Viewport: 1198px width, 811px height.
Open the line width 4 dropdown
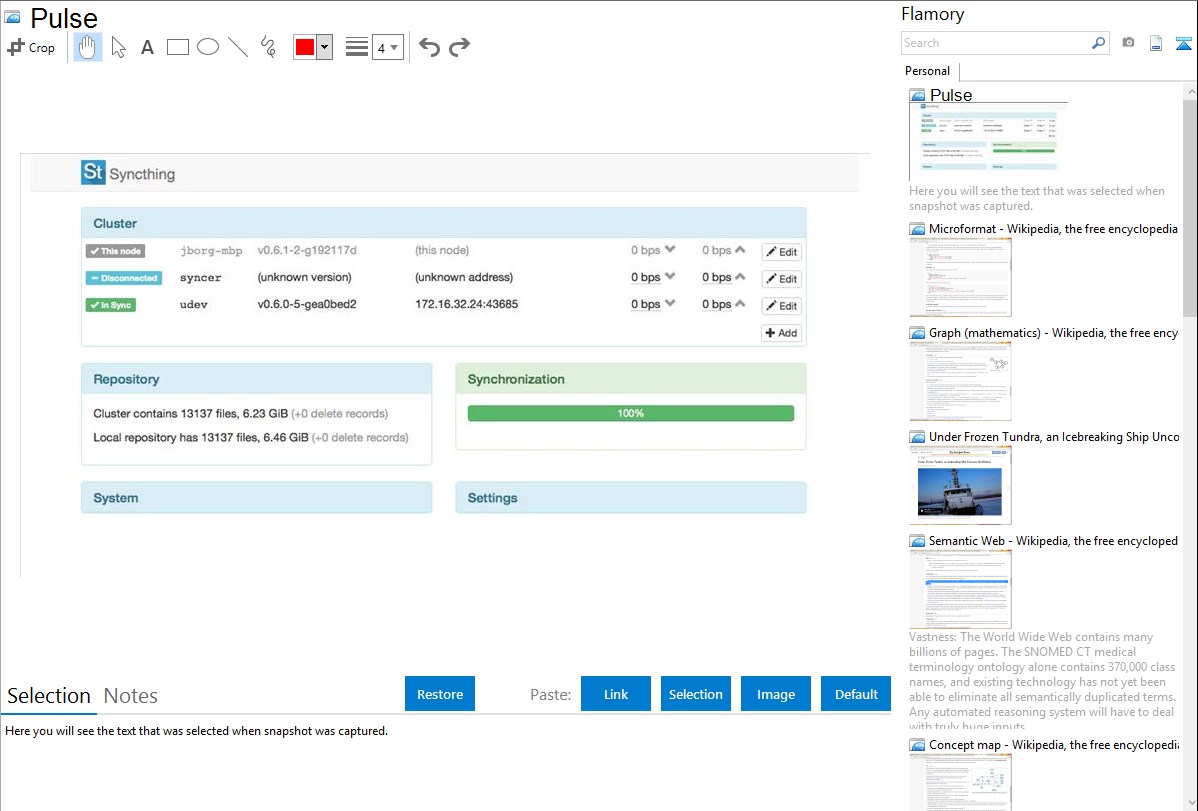[x=388, y=47]
